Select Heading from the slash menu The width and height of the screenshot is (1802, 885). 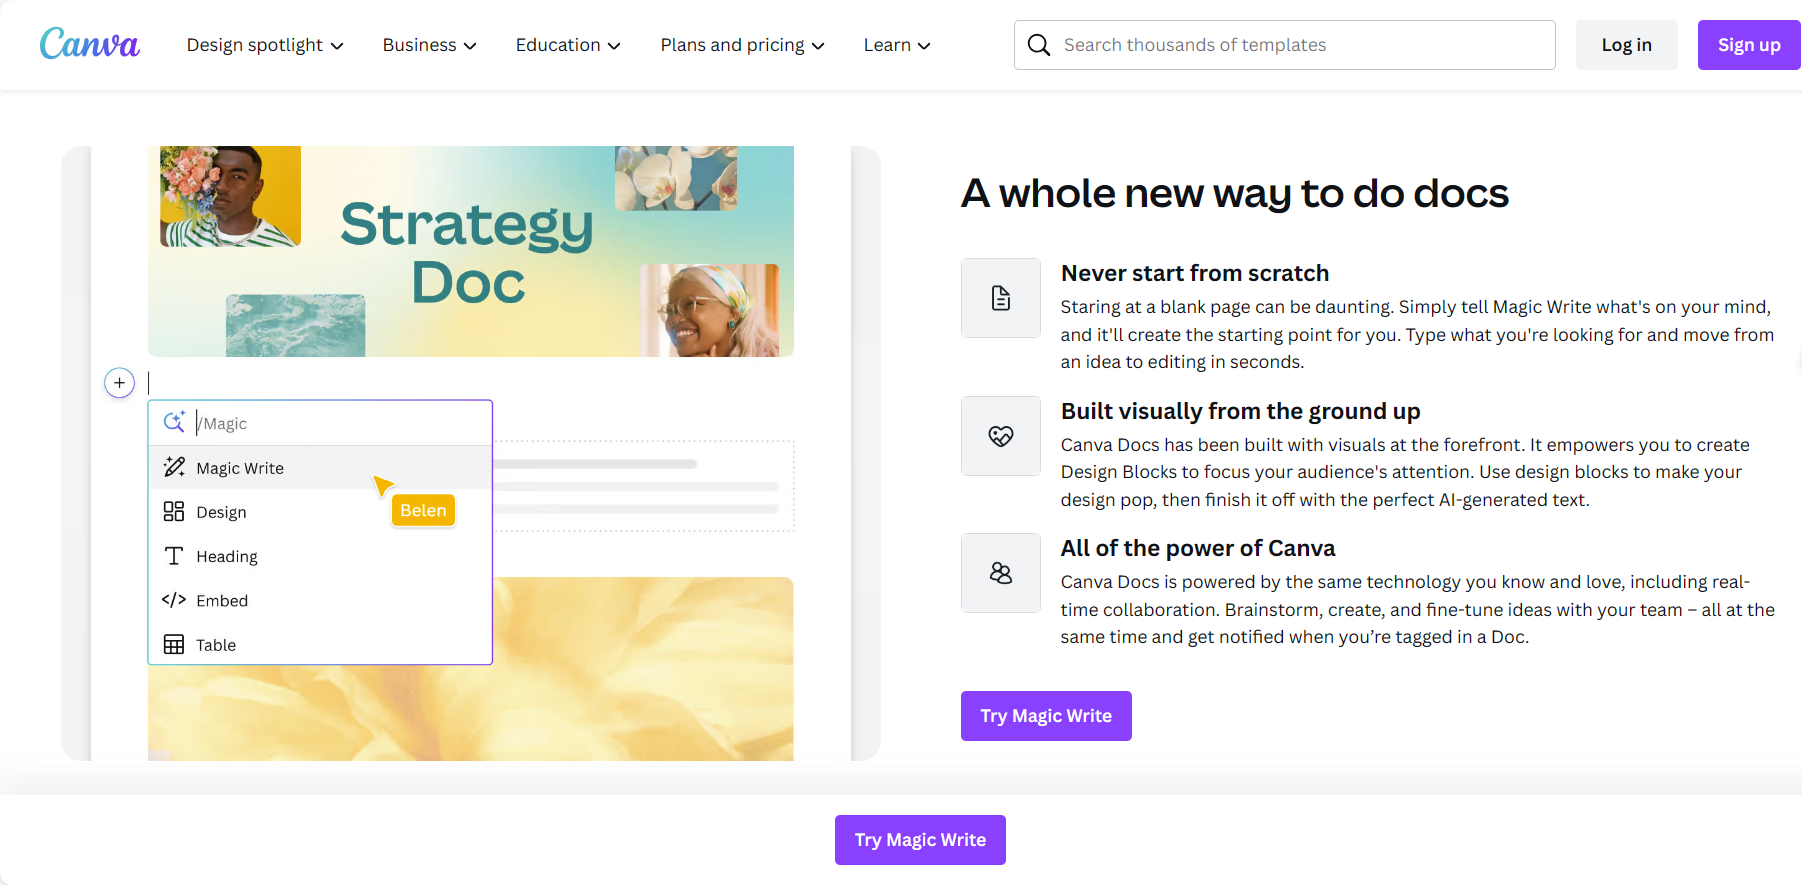tap(320, 556)
